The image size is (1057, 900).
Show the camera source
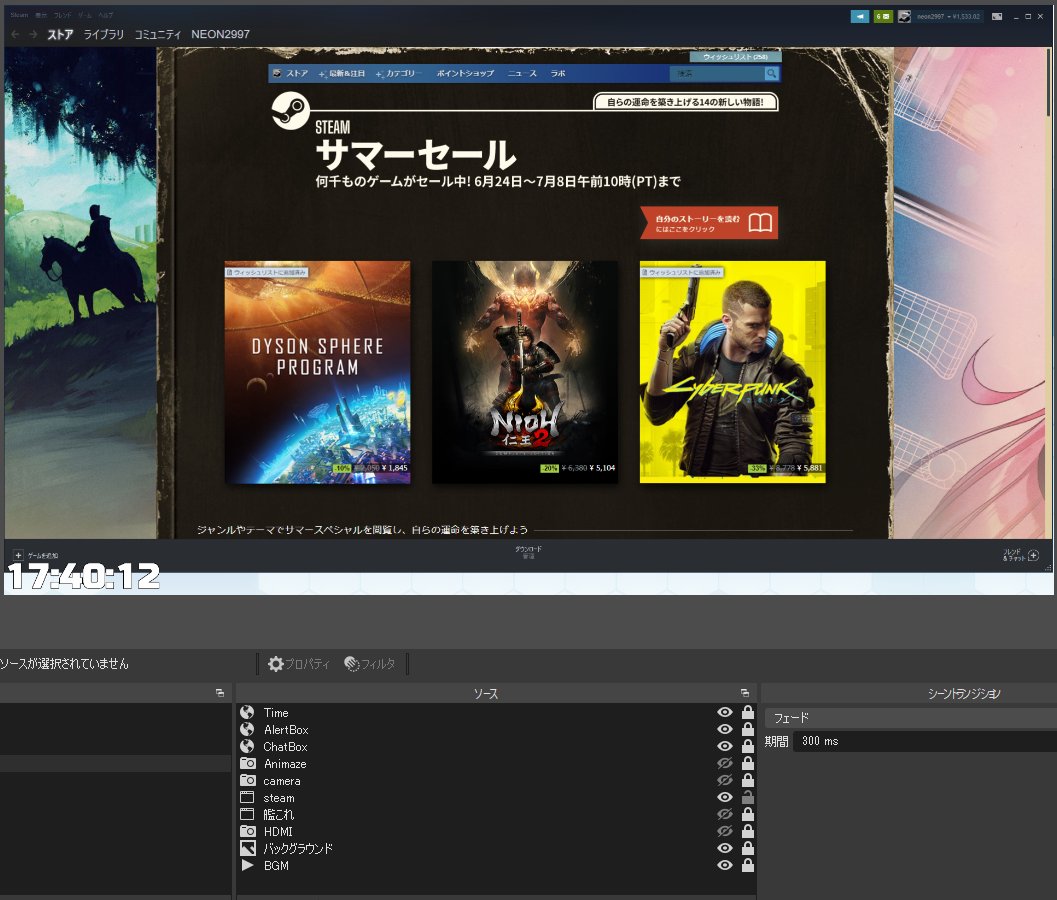pyautogui.click(x=725, y=780)
